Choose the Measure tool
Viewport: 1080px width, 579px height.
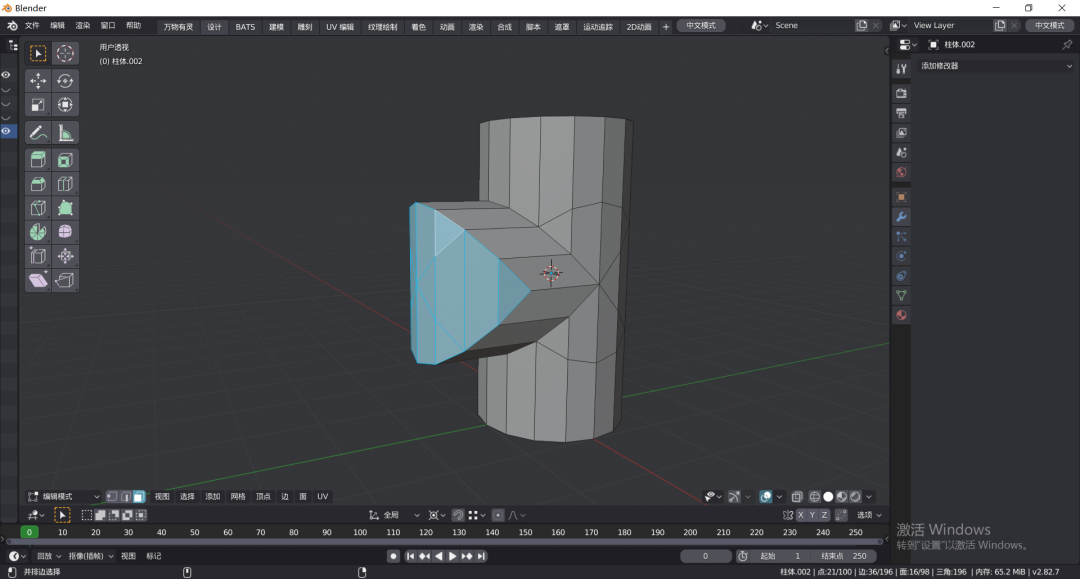click(65, 132)
